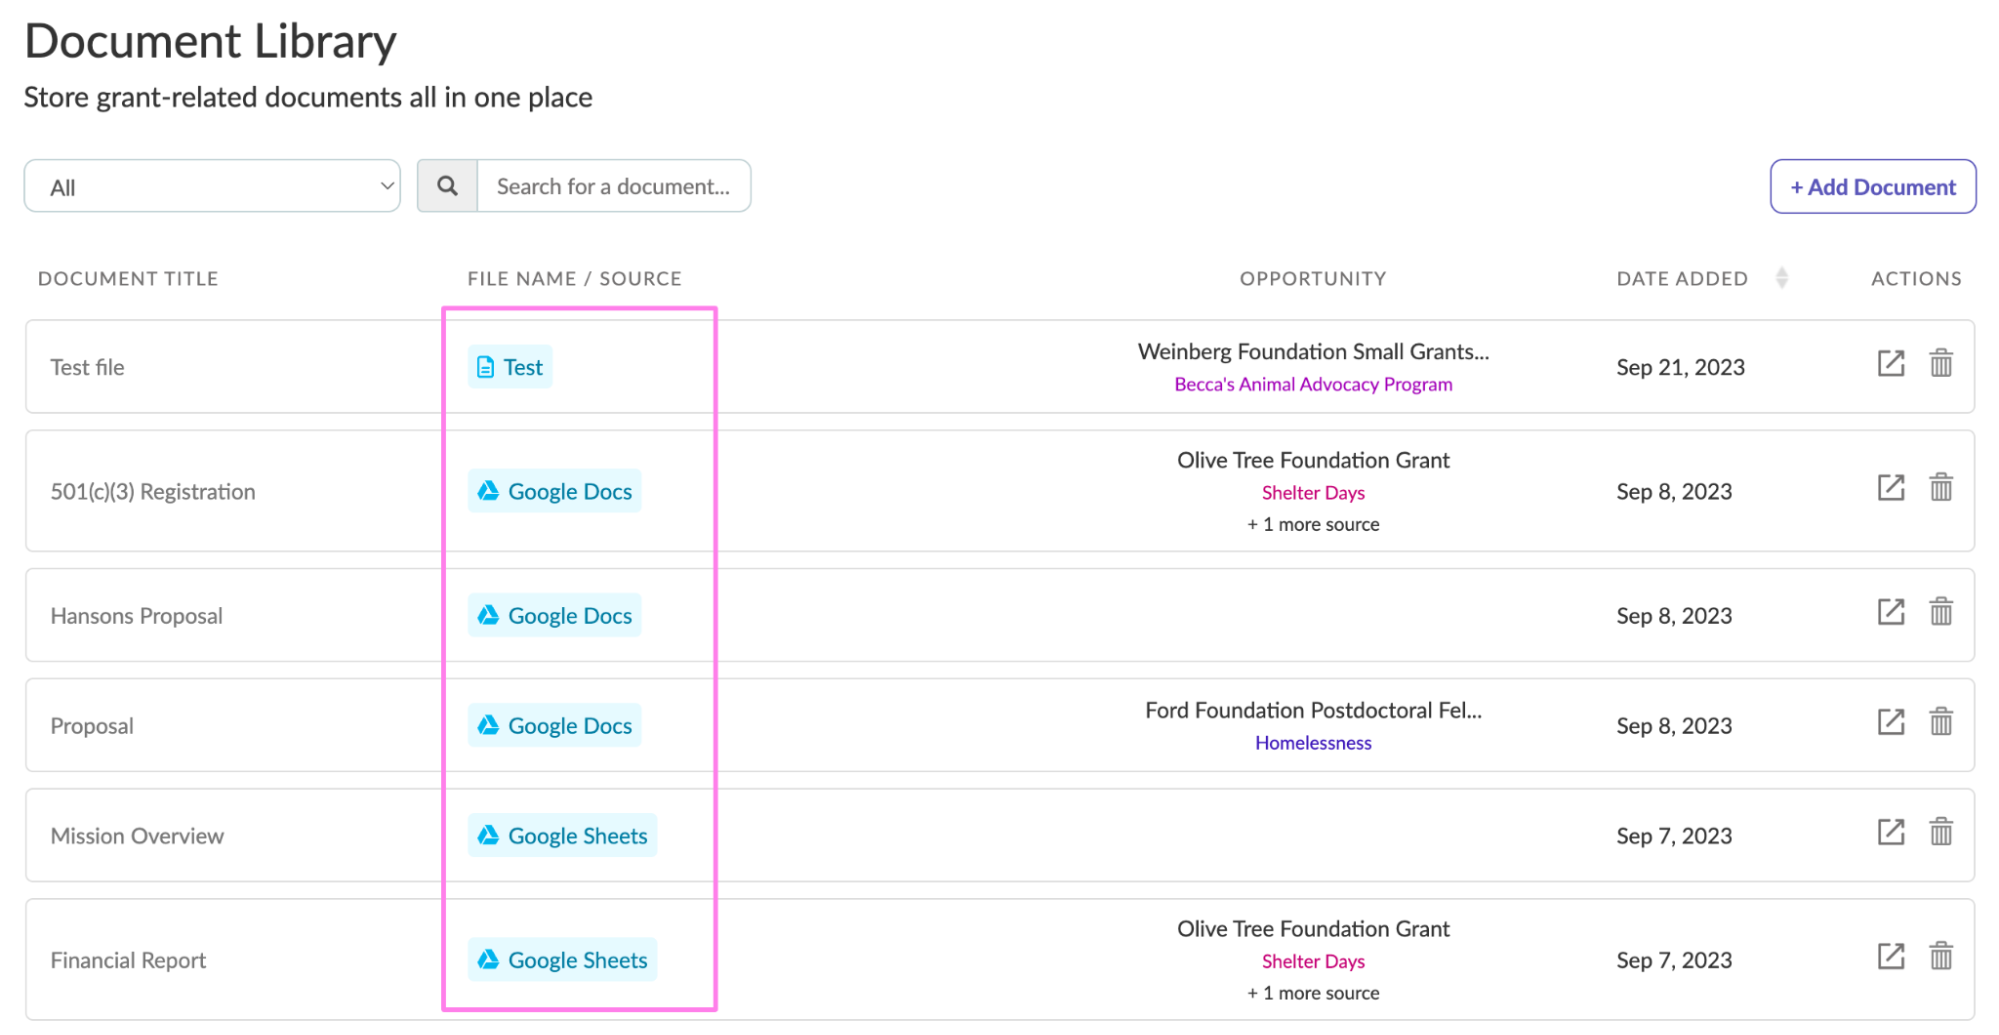This screenshot has height=1035, width=1999.
Task: Click the Add Document button
Action: point(1872,187)
